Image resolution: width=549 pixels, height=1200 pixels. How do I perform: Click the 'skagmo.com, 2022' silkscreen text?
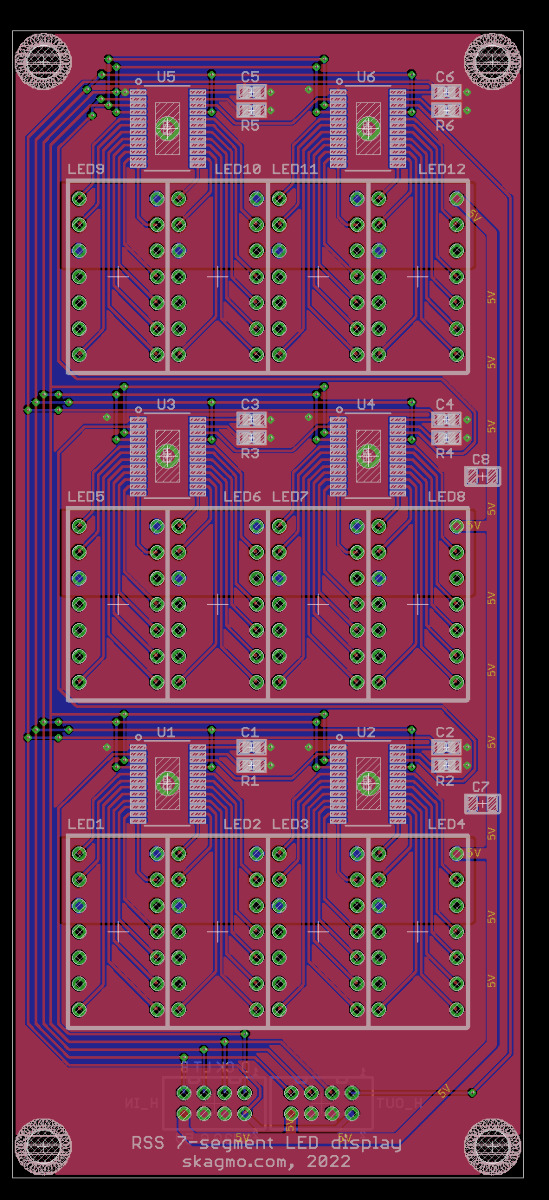[x=266, y=1161]
